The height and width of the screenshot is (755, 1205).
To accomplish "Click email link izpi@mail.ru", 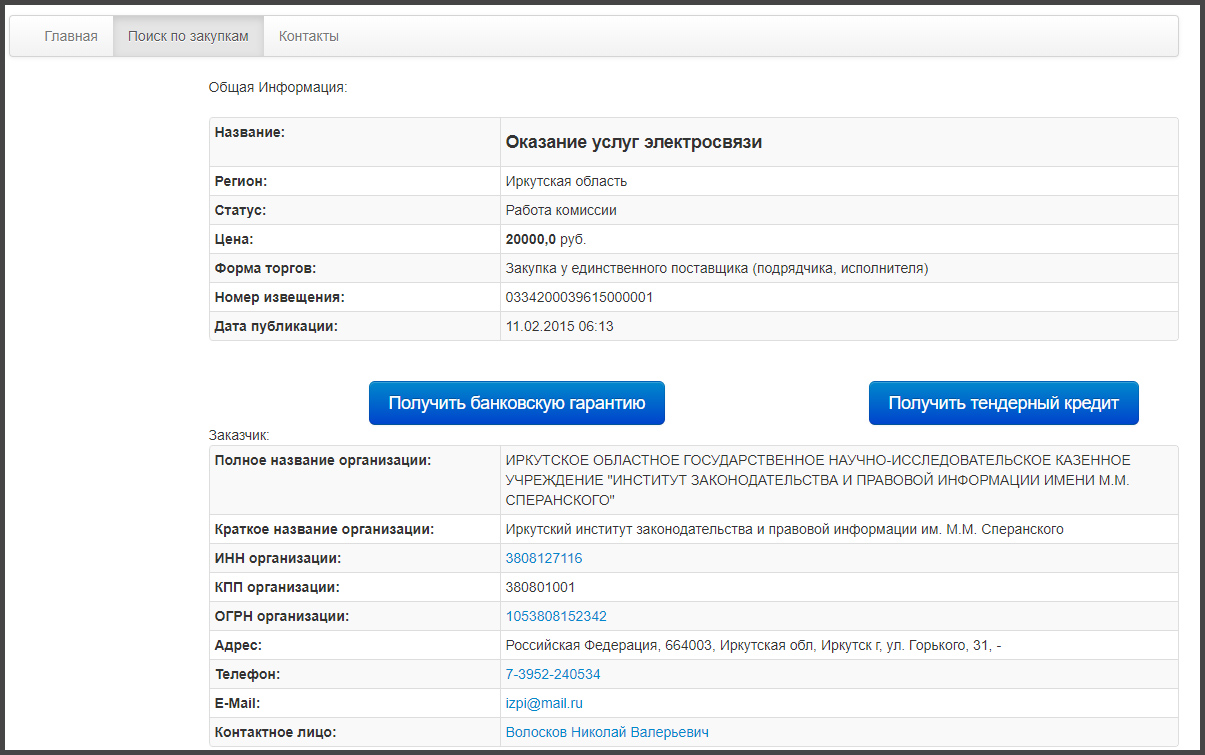I will [x=544, y=703].
